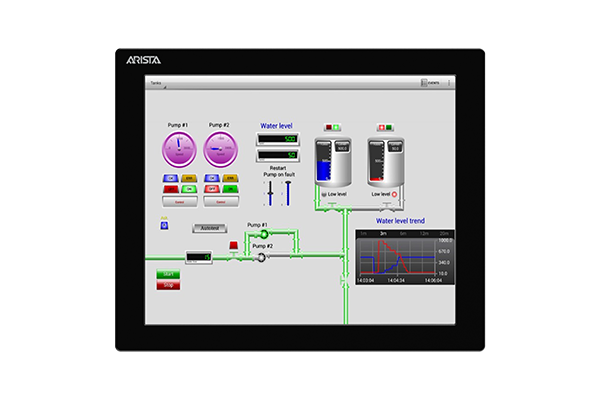Image resolution: width=600 pixels, height=400 pixels.
Task: Click the left water tank graphic
Action: pyautogui.click(x=330, y=162)
